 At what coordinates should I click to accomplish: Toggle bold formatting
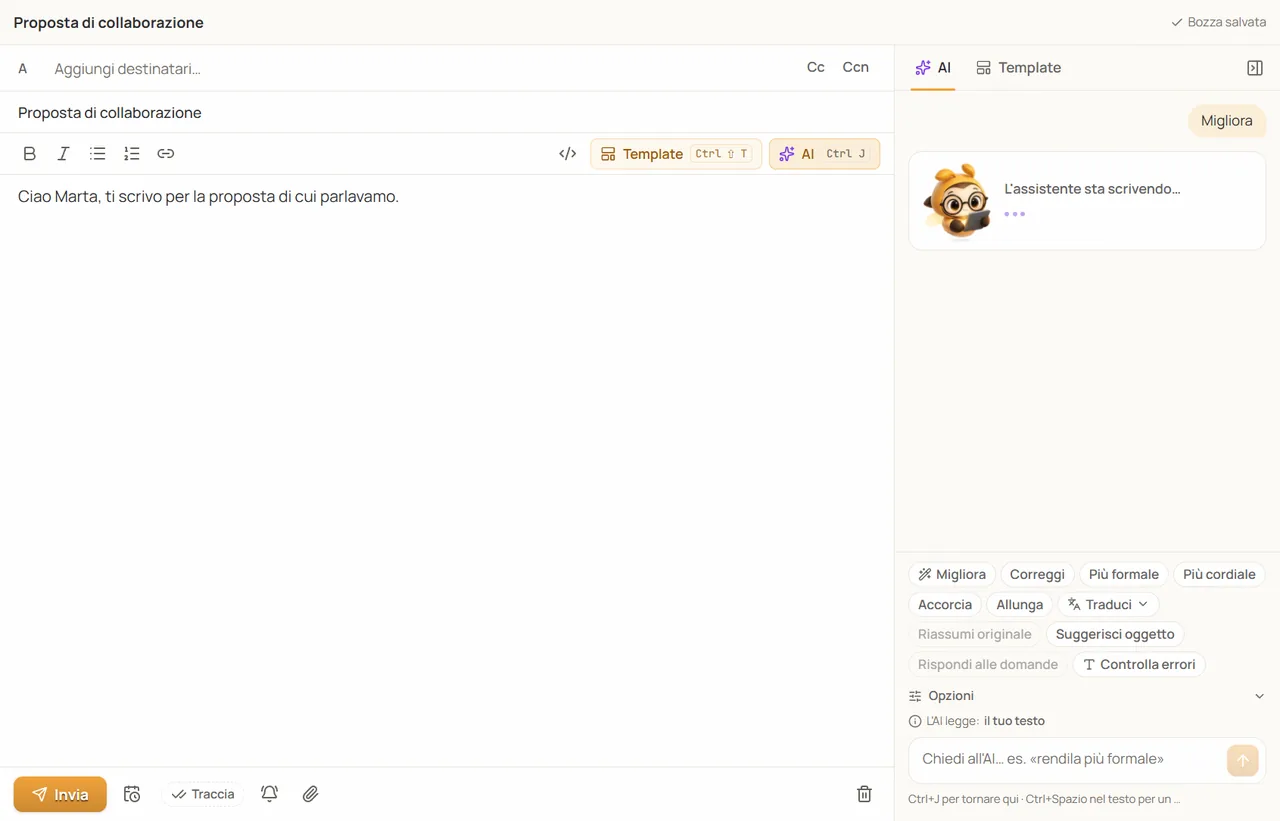(x=30, y=154)
